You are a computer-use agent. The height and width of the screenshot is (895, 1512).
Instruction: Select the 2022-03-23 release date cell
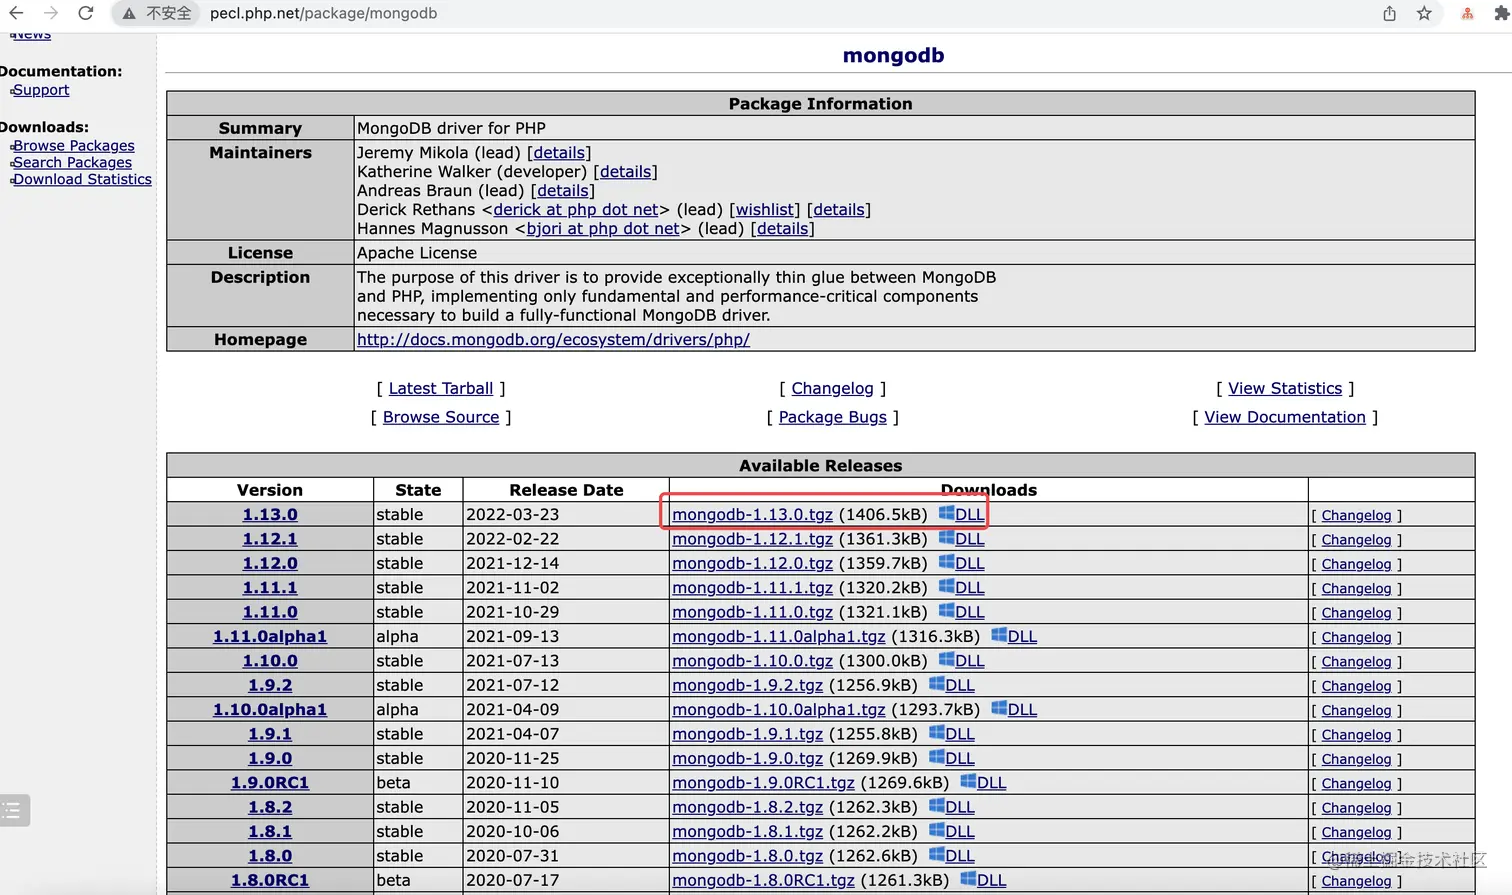point(566,514)
